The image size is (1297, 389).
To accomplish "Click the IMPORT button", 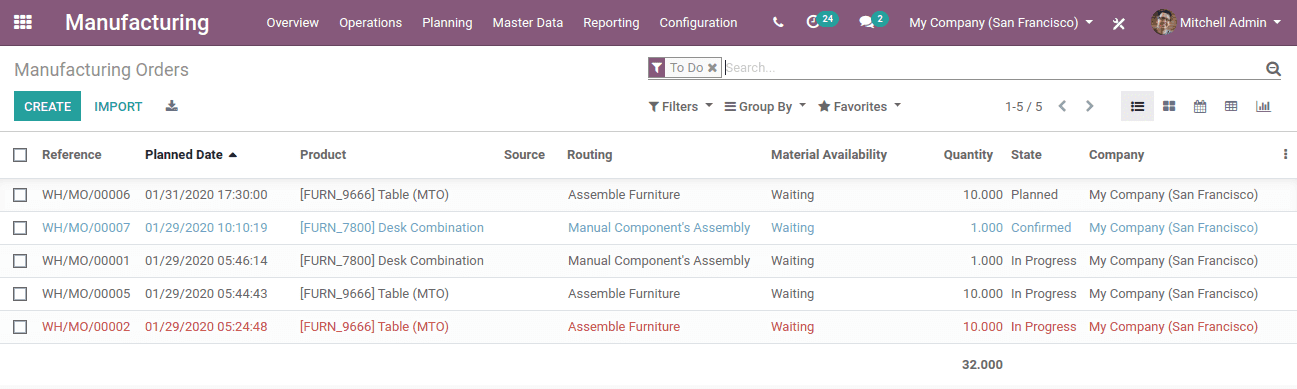I will click(118, 106).
